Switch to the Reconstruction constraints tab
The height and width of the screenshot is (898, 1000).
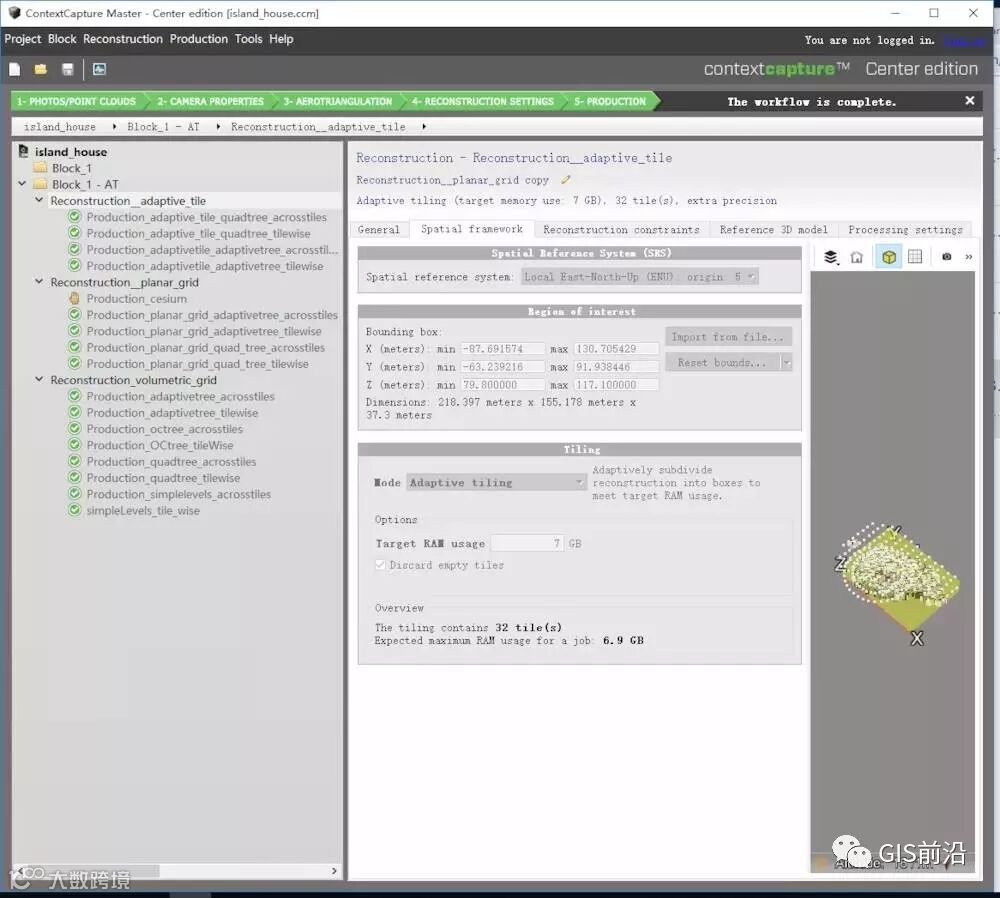click(x=621, y=230)
